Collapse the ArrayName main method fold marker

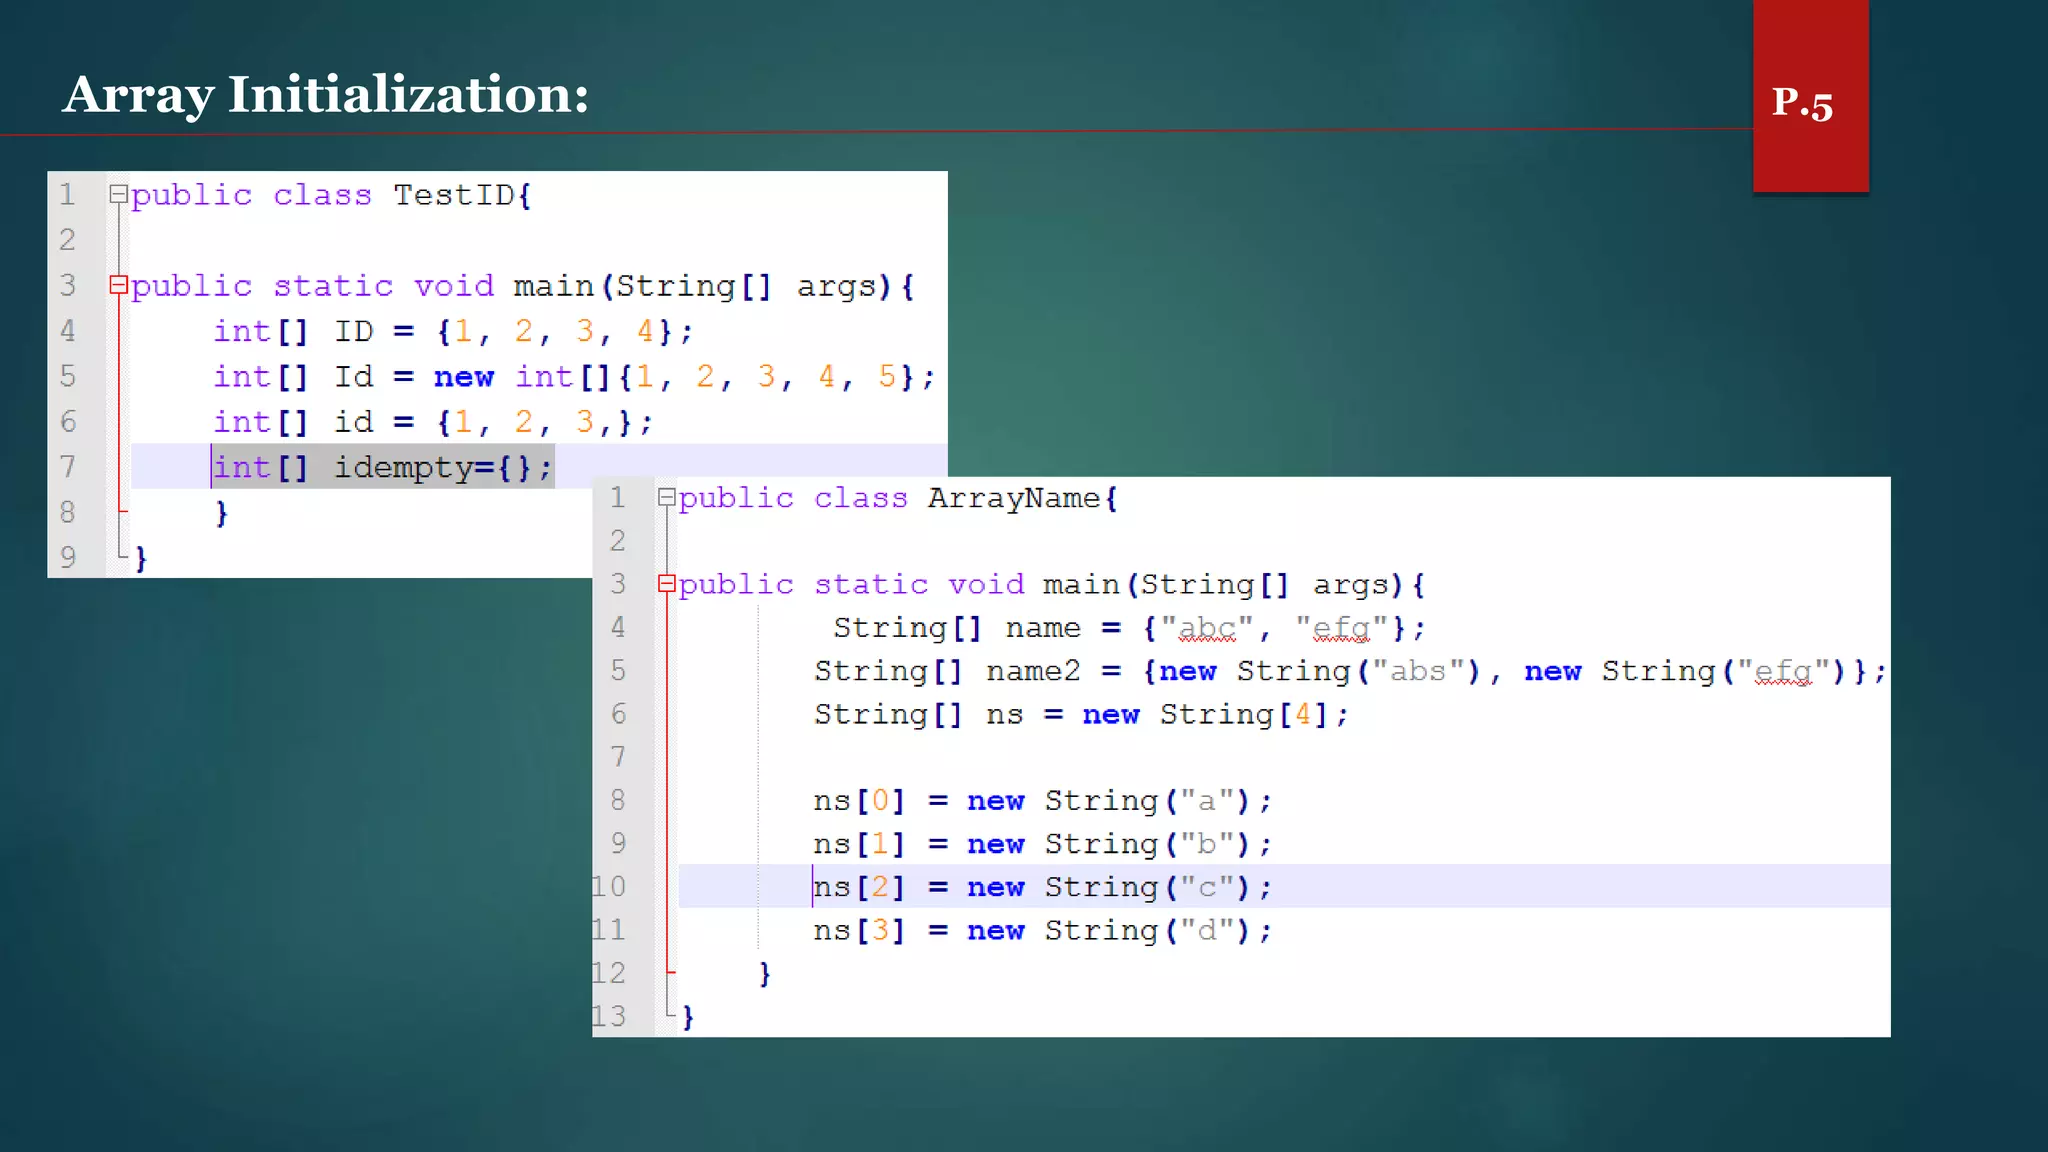click(666, 584)
